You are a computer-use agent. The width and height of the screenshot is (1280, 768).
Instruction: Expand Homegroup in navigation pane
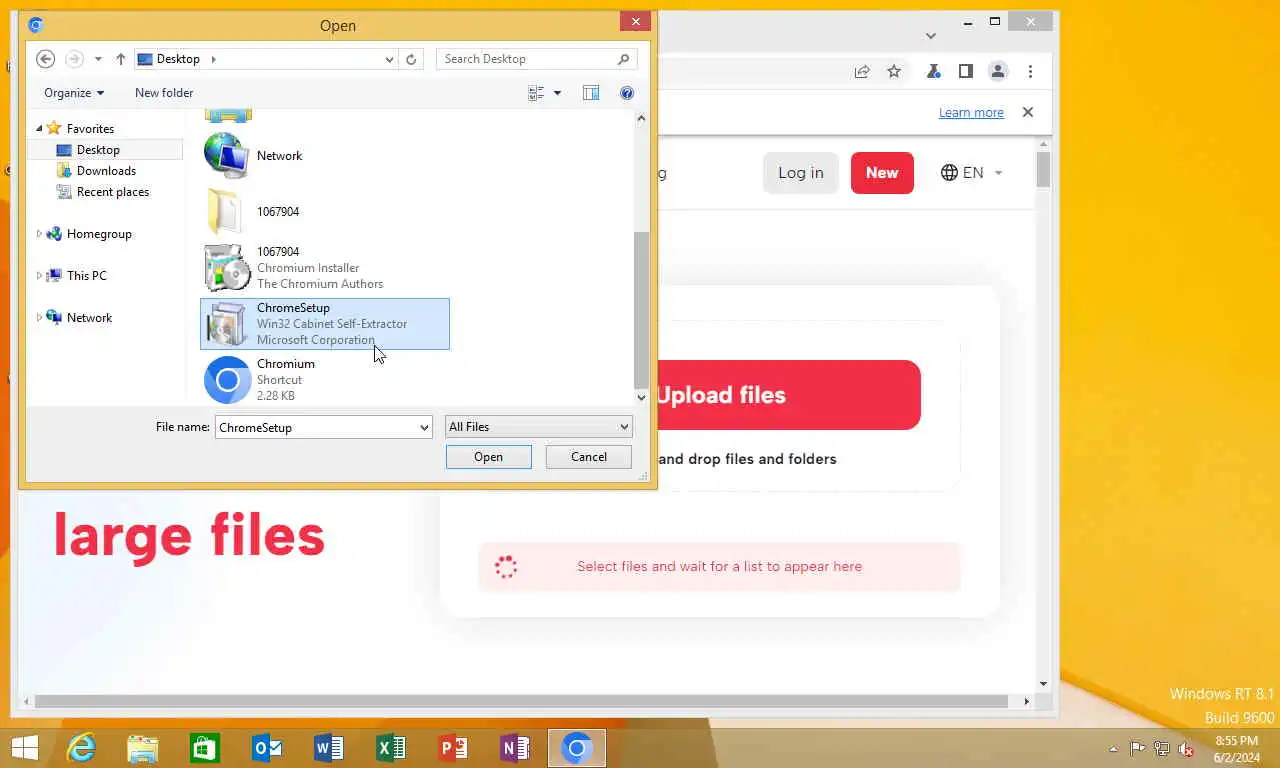tap(39, 234)
